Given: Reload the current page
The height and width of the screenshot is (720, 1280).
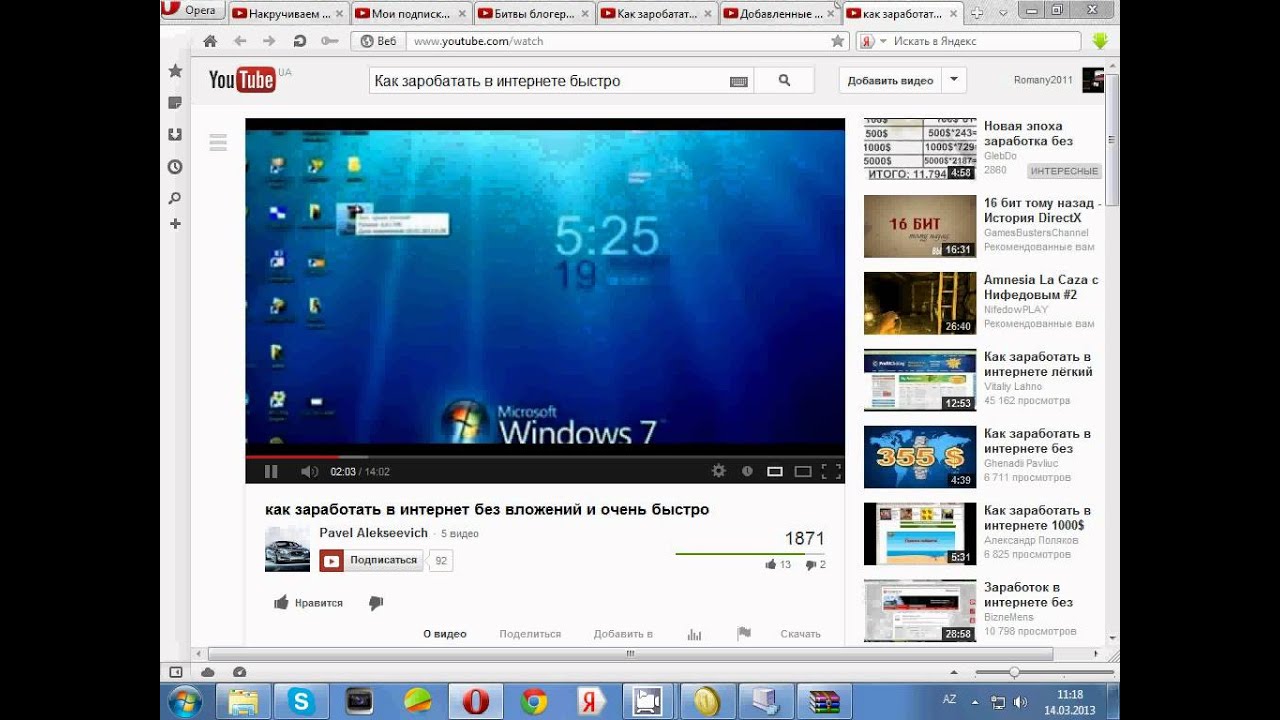Looking at the screenshot, I should tap(299, 41).
